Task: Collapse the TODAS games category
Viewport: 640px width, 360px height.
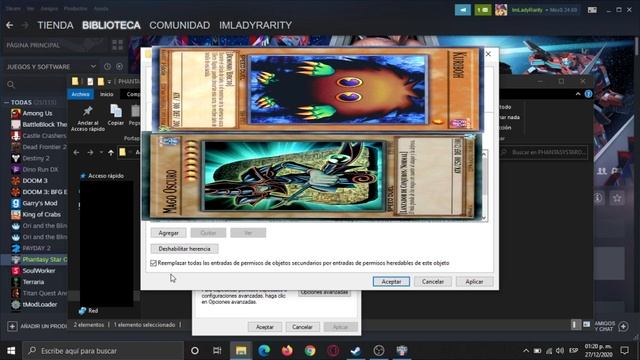Action: click(6, 102)
